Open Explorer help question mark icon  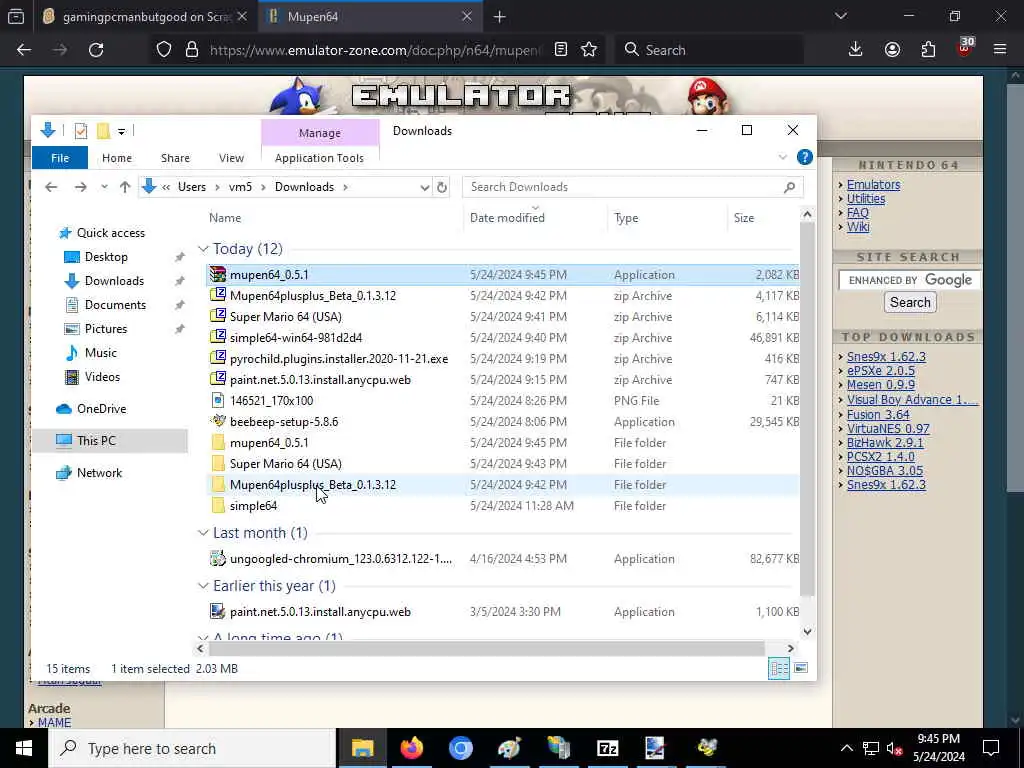coord(805,157)
